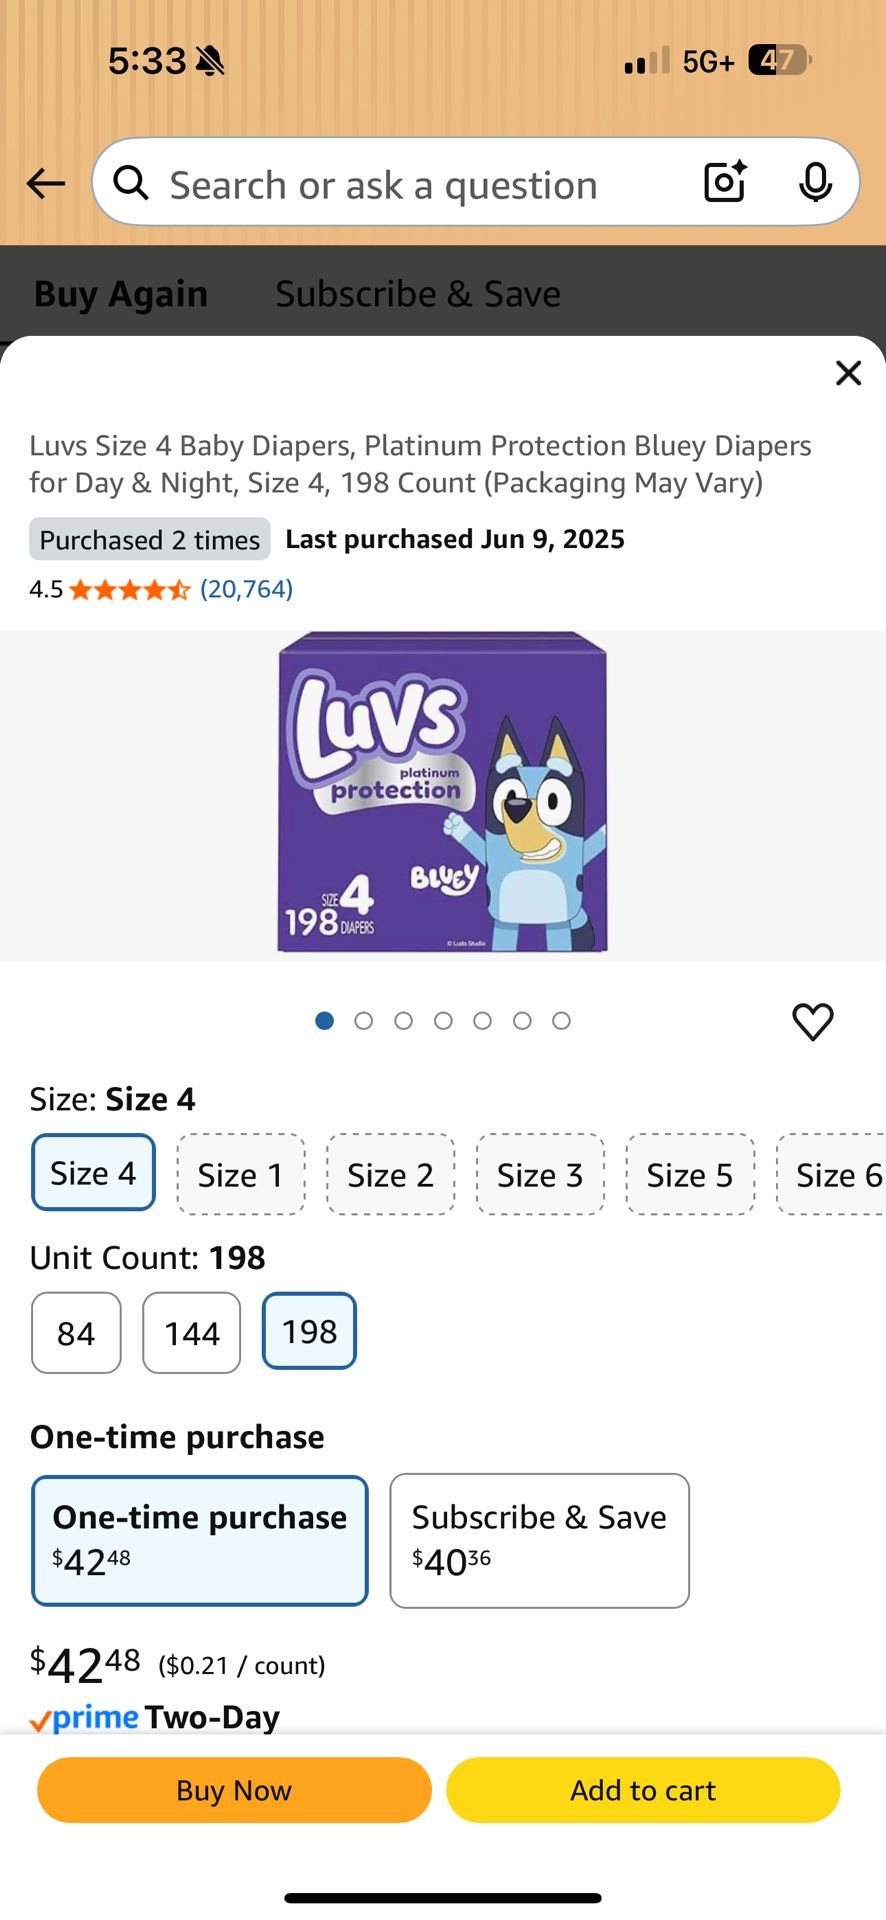Tap the magnifying glass search icon
Screen dimensions: 886x1920
click(x=131, y=183)
